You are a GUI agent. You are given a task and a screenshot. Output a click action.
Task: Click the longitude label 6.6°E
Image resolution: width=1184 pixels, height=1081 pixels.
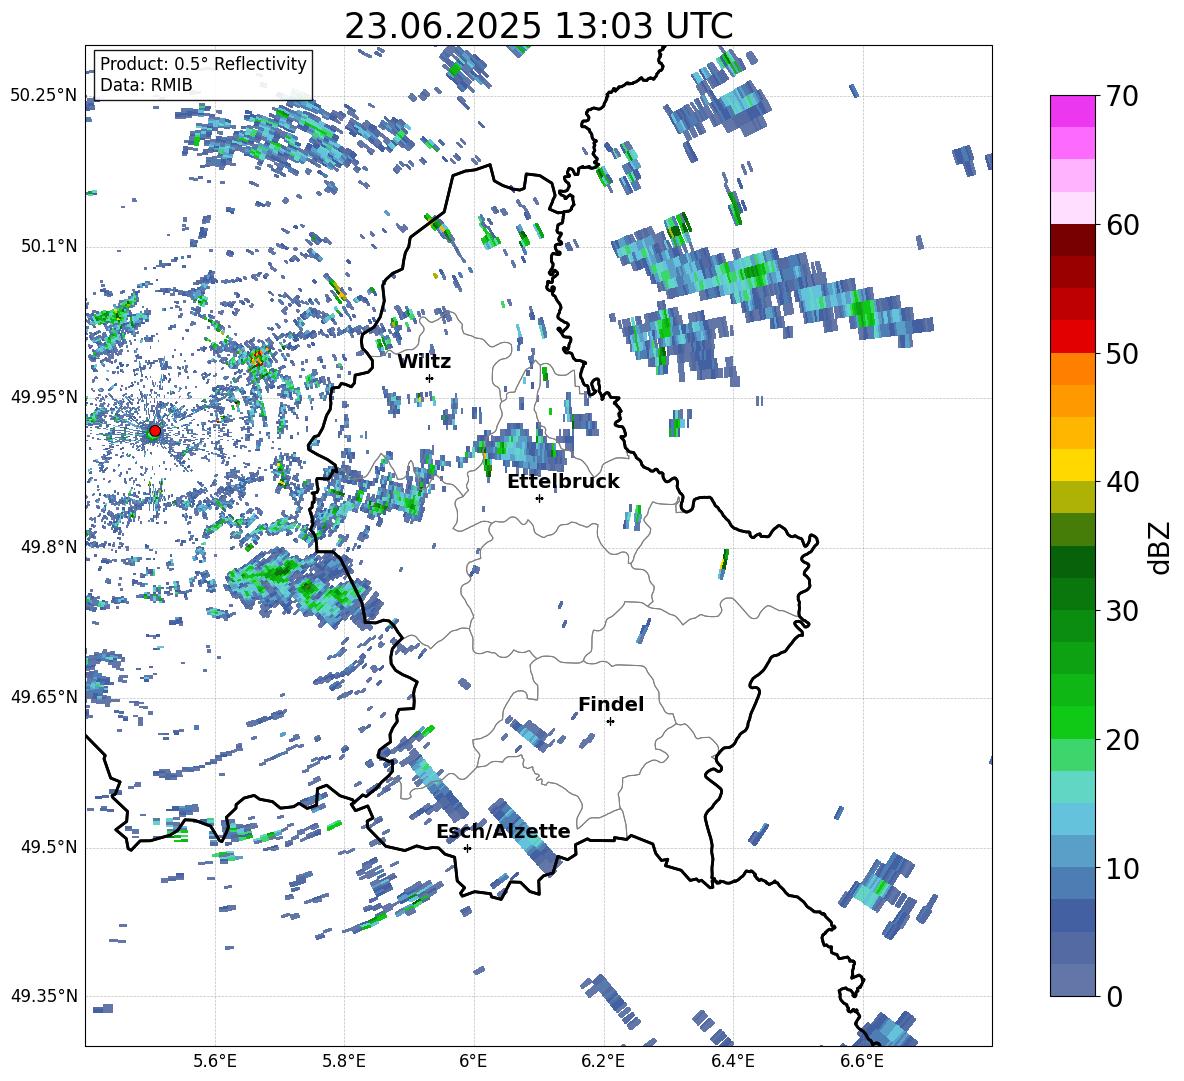click(862, 1061)
